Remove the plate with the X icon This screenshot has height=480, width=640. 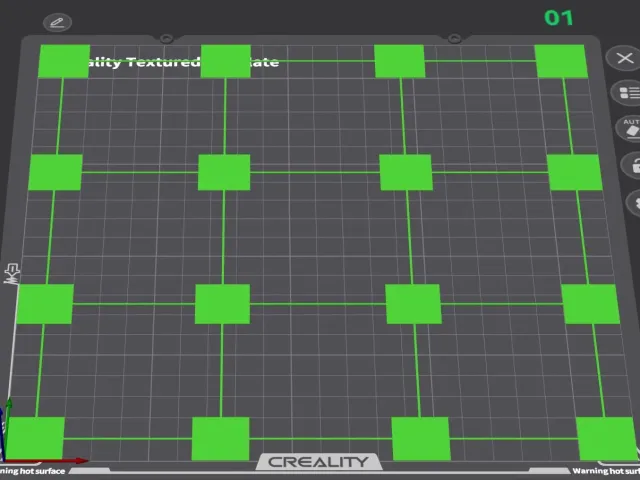point(624,58)
